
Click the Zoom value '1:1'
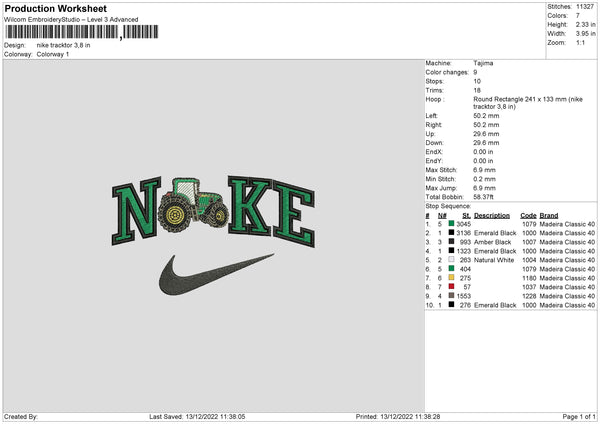[580, 42]
